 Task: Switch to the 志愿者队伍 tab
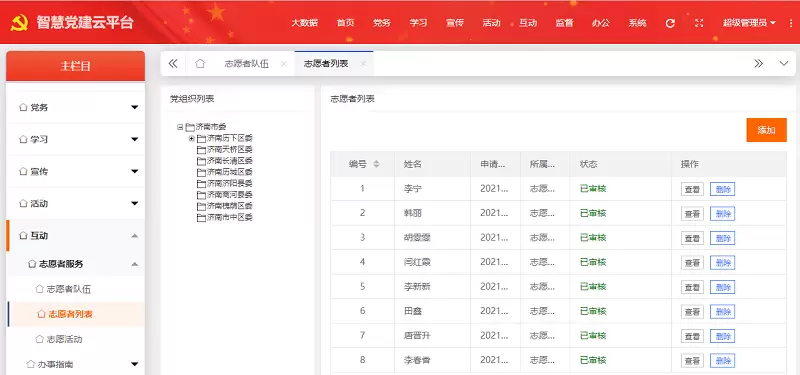coord(246,64)
